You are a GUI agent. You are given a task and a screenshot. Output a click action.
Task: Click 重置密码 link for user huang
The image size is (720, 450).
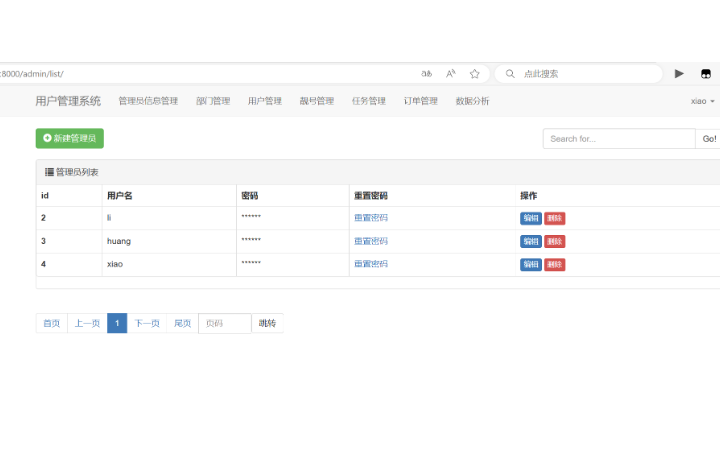(371, 241)
